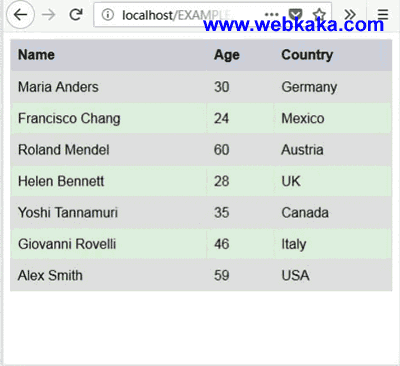This screenshot has width=400, height=366.
Task: Save page to Pocket icon
Action: click(x=295, y=14)
